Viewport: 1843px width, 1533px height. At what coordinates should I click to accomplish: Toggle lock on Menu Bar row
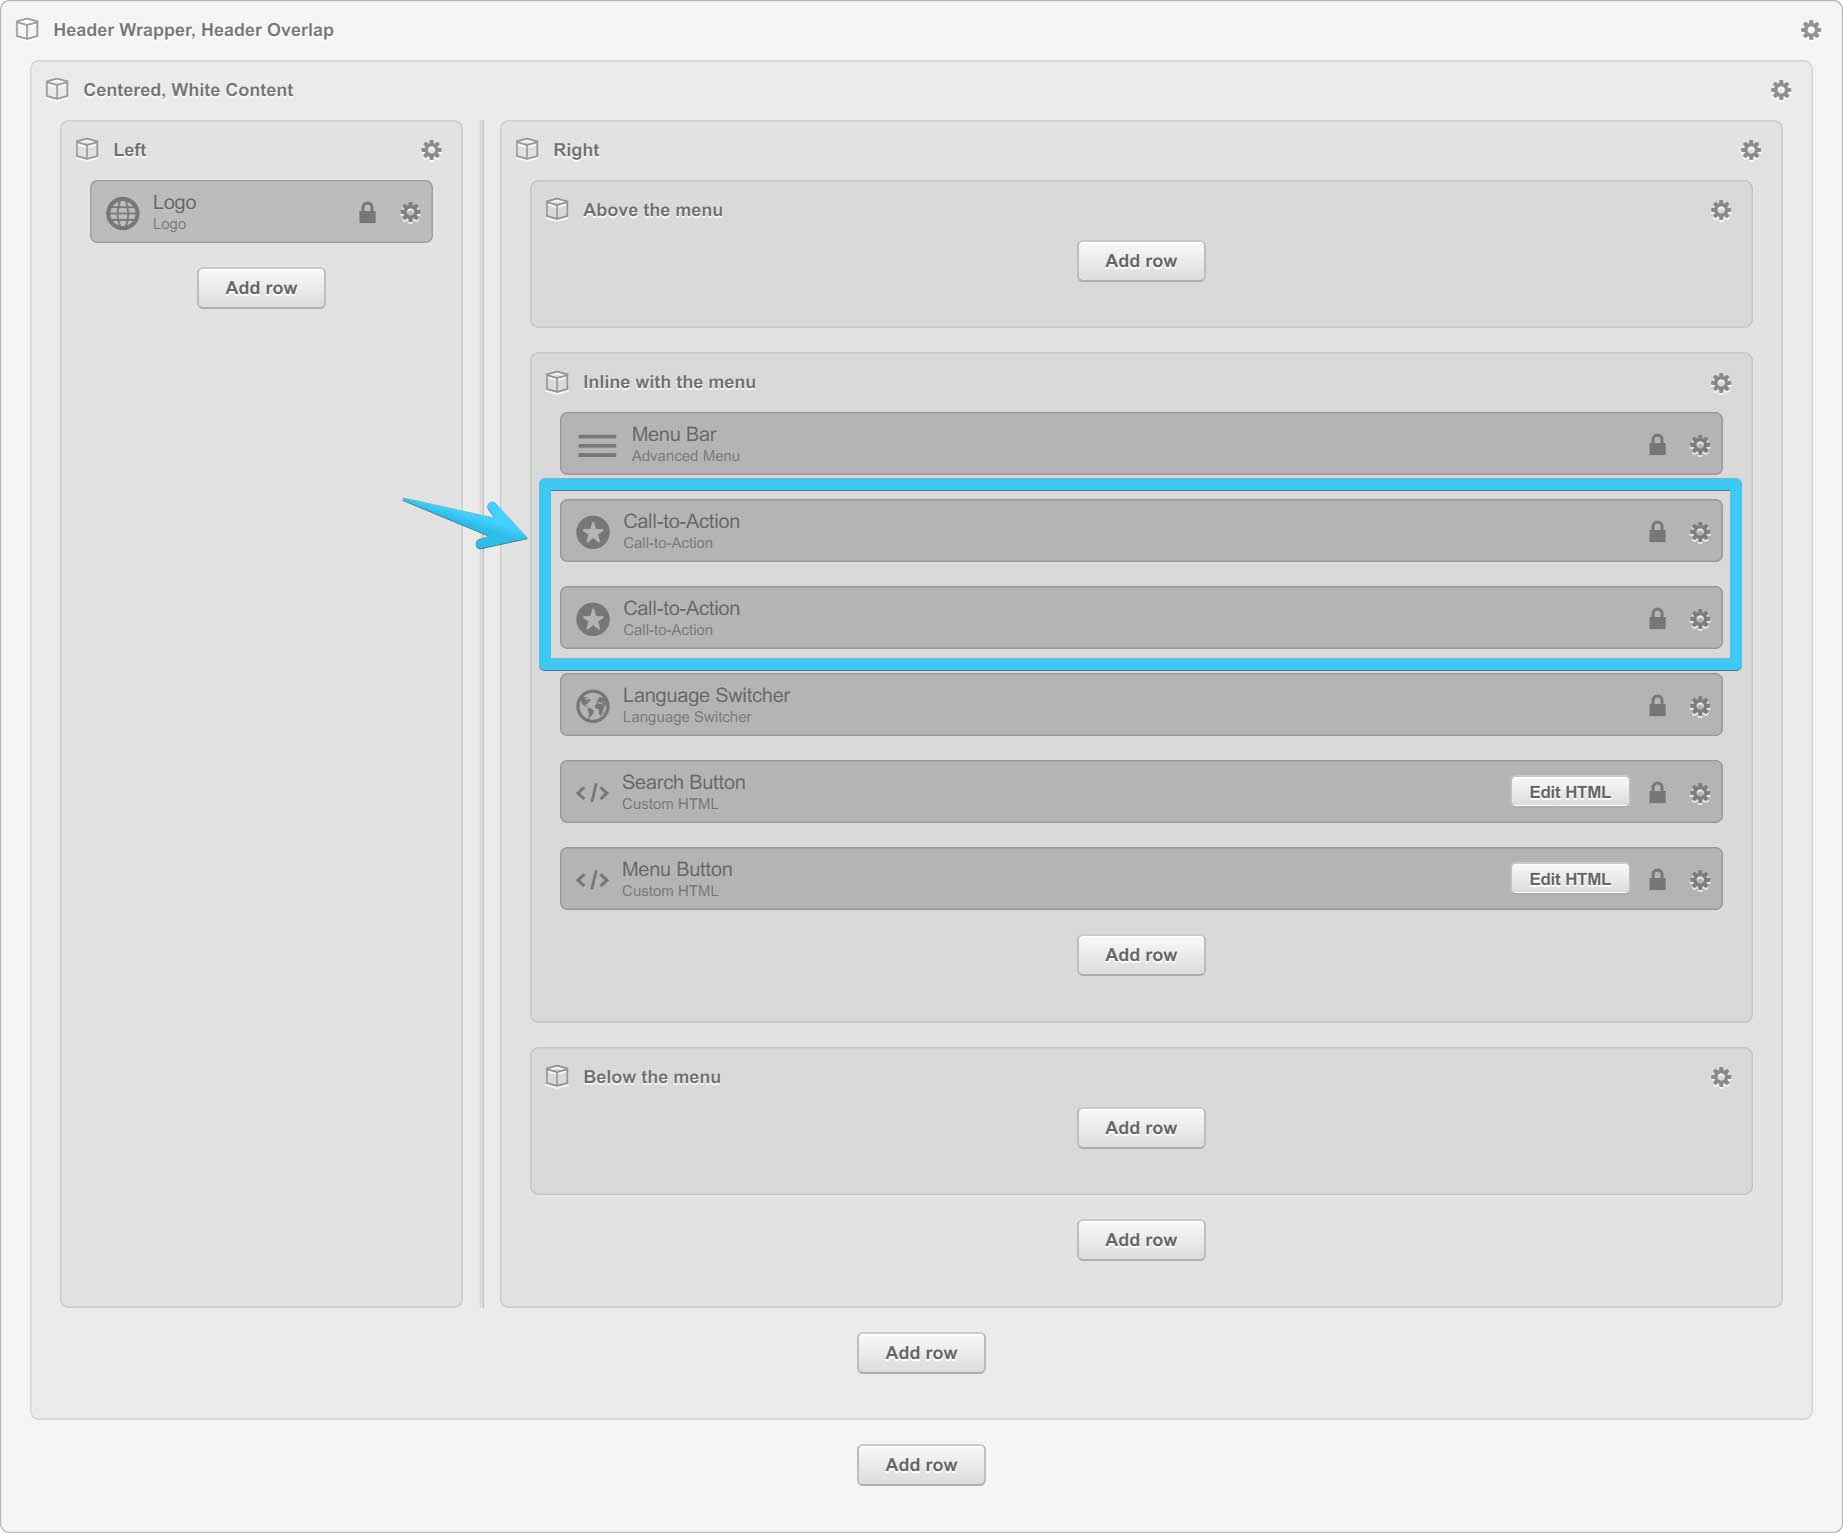[x=1657, y=445]
